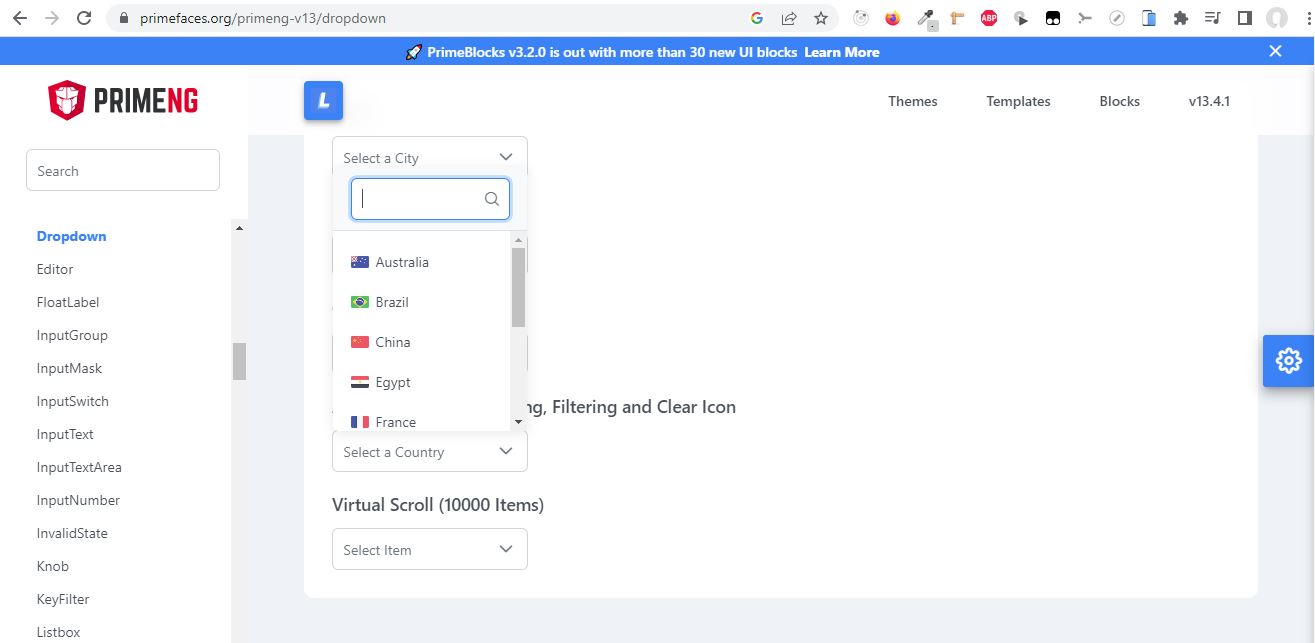Click the rocket icon in the PrimeBlocks banner
Screen dimensions: 1315x643
[414, 51]
